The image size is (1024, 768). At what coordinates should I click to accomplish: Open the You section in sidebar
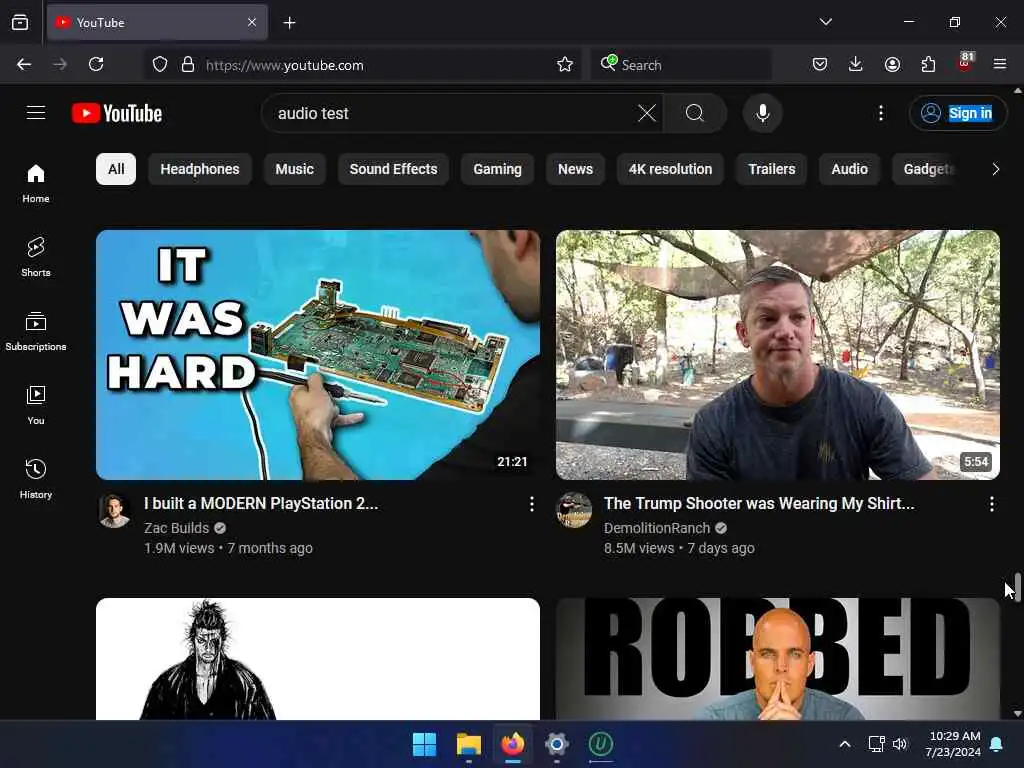click(x=36, y=405)
